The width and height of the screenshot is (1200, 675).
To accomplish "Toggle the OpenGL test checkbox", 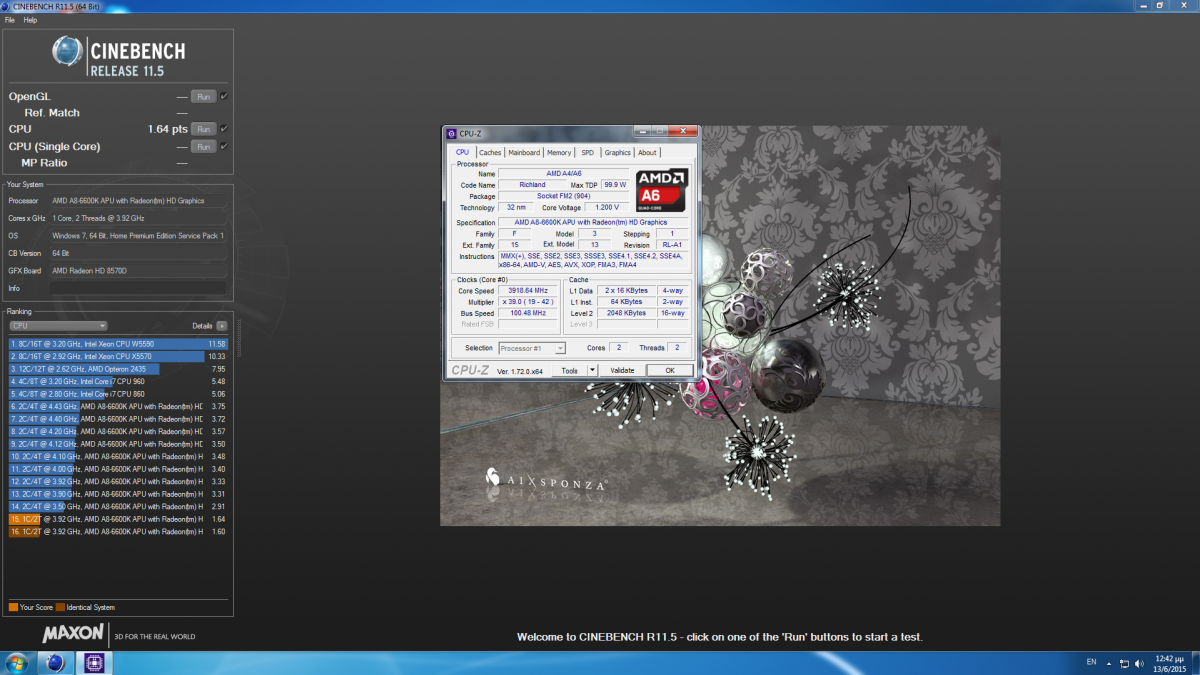I will 224,96.
